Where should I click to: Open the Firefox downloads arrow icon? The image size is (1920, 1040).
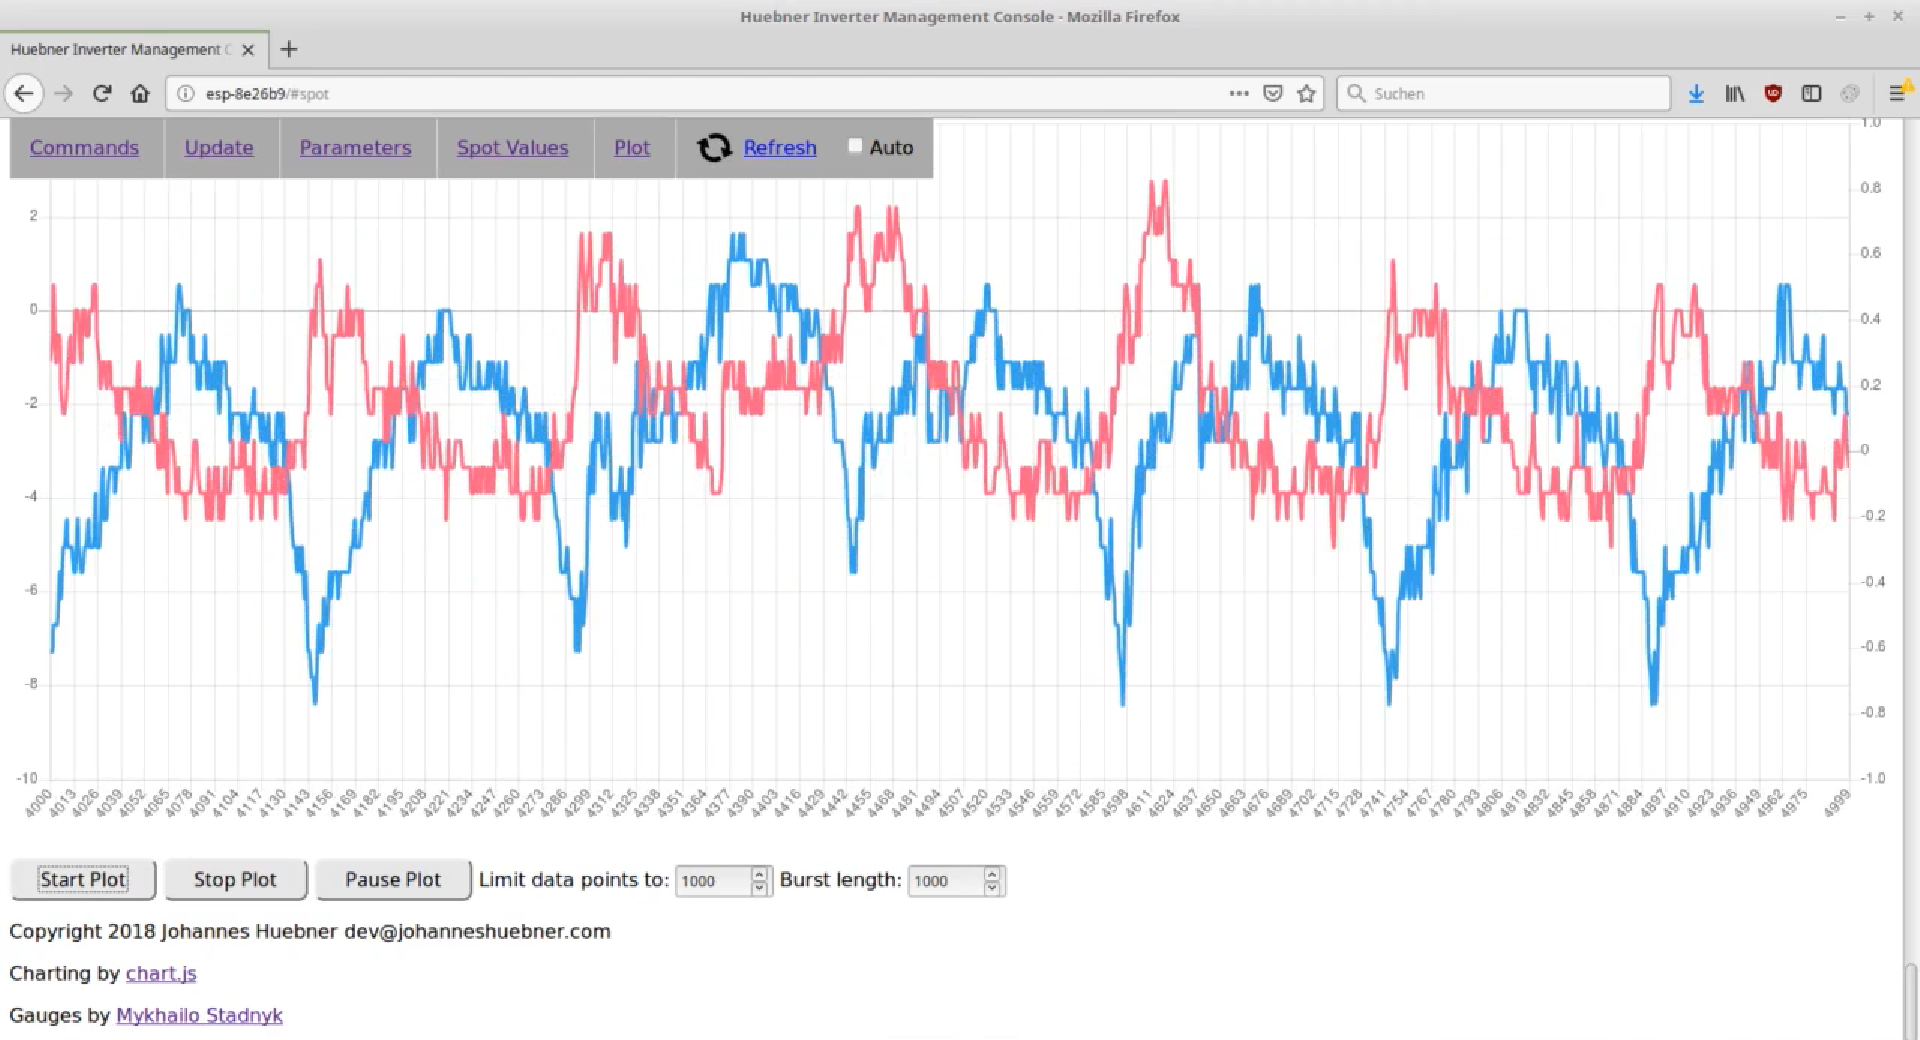(x=1696, y=93)
